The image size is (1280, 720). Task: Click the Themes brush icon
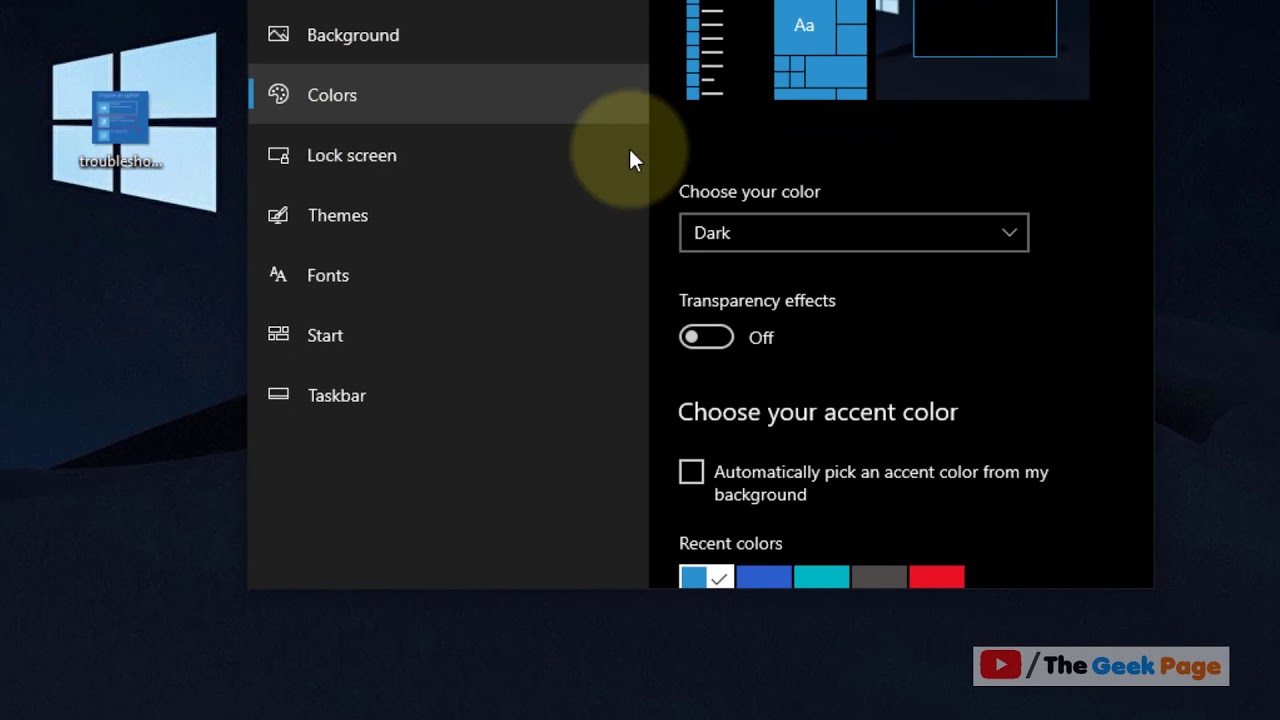[278, 215]
